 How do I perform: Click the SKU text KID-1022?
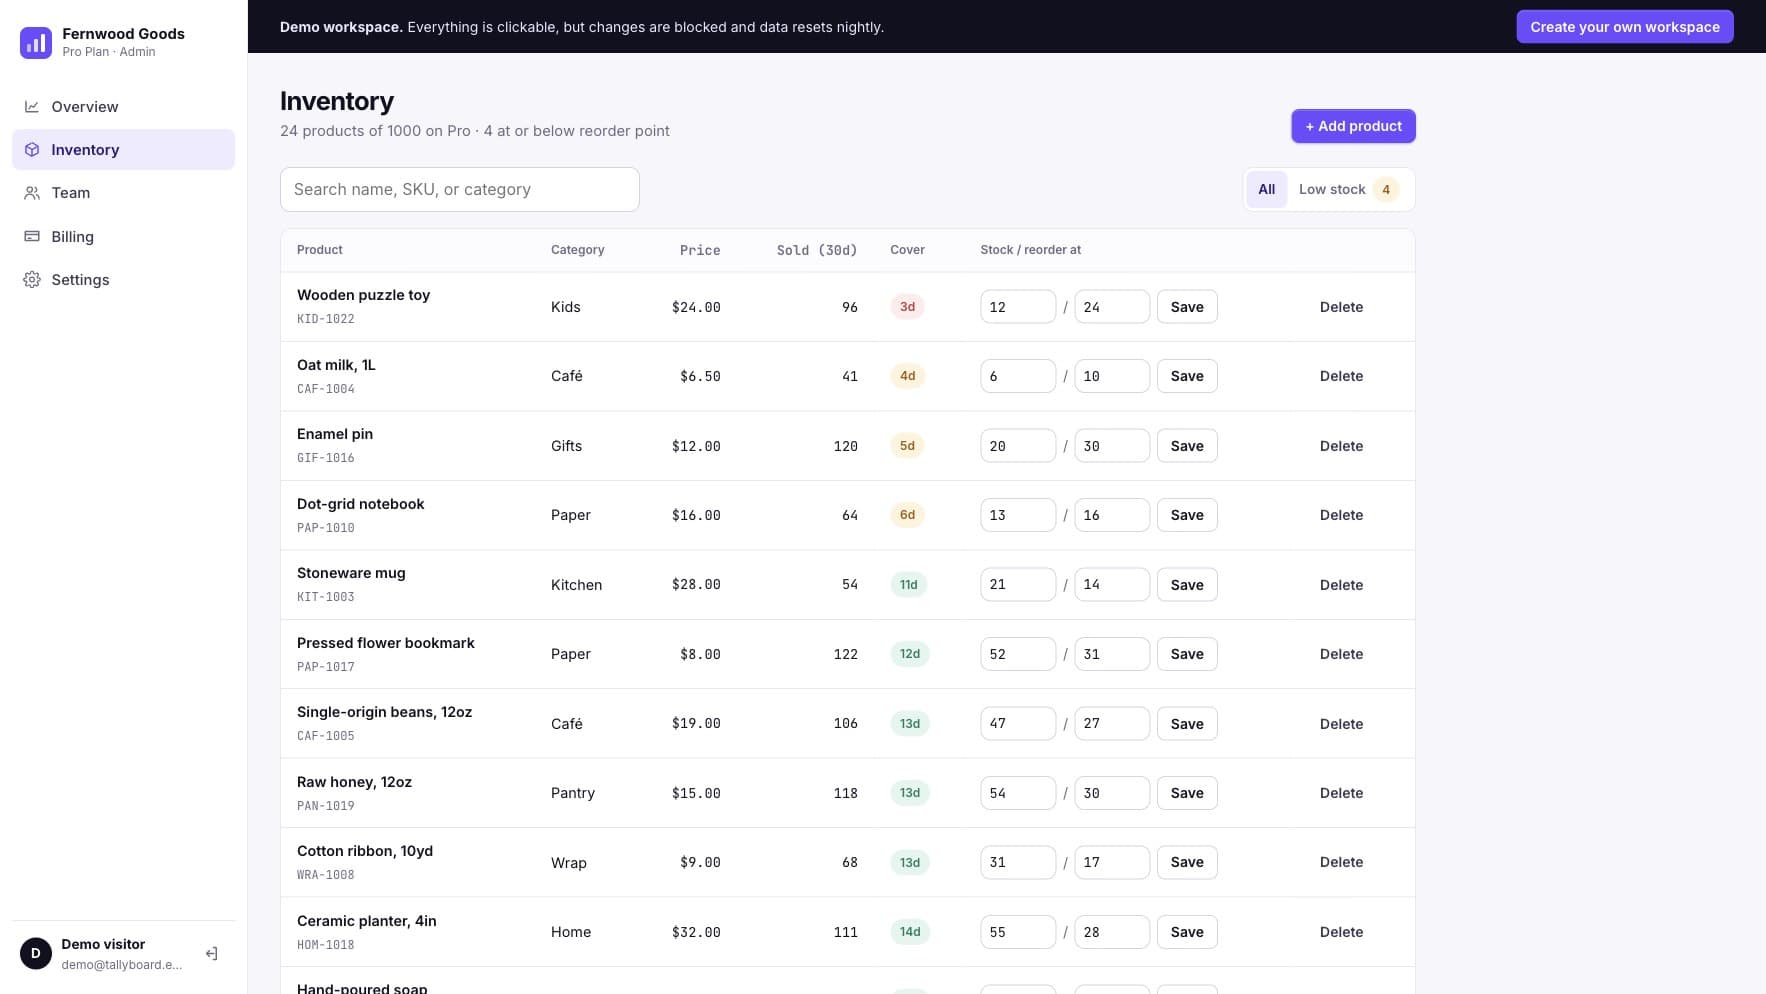(326, 319)
